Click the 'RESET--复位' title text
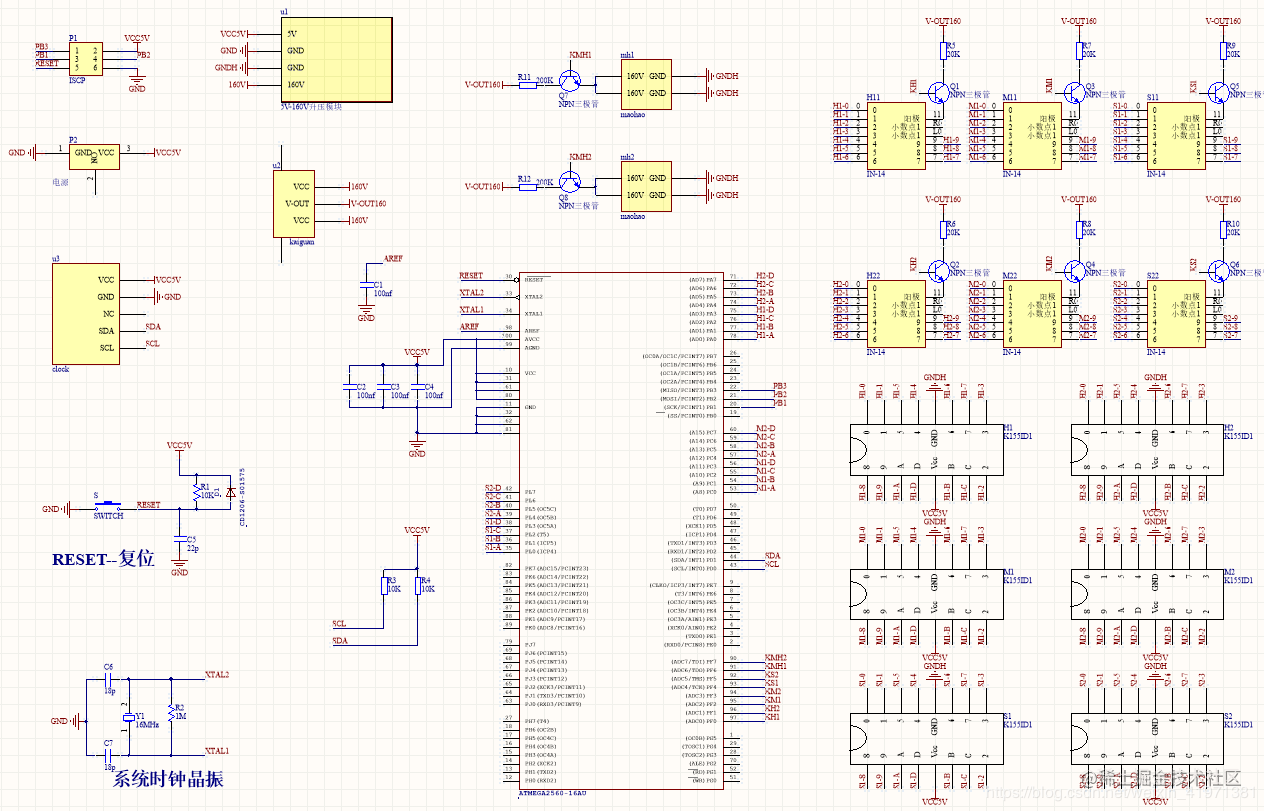The width and height of the screenshot is (1264, 811). coord(103,559)
